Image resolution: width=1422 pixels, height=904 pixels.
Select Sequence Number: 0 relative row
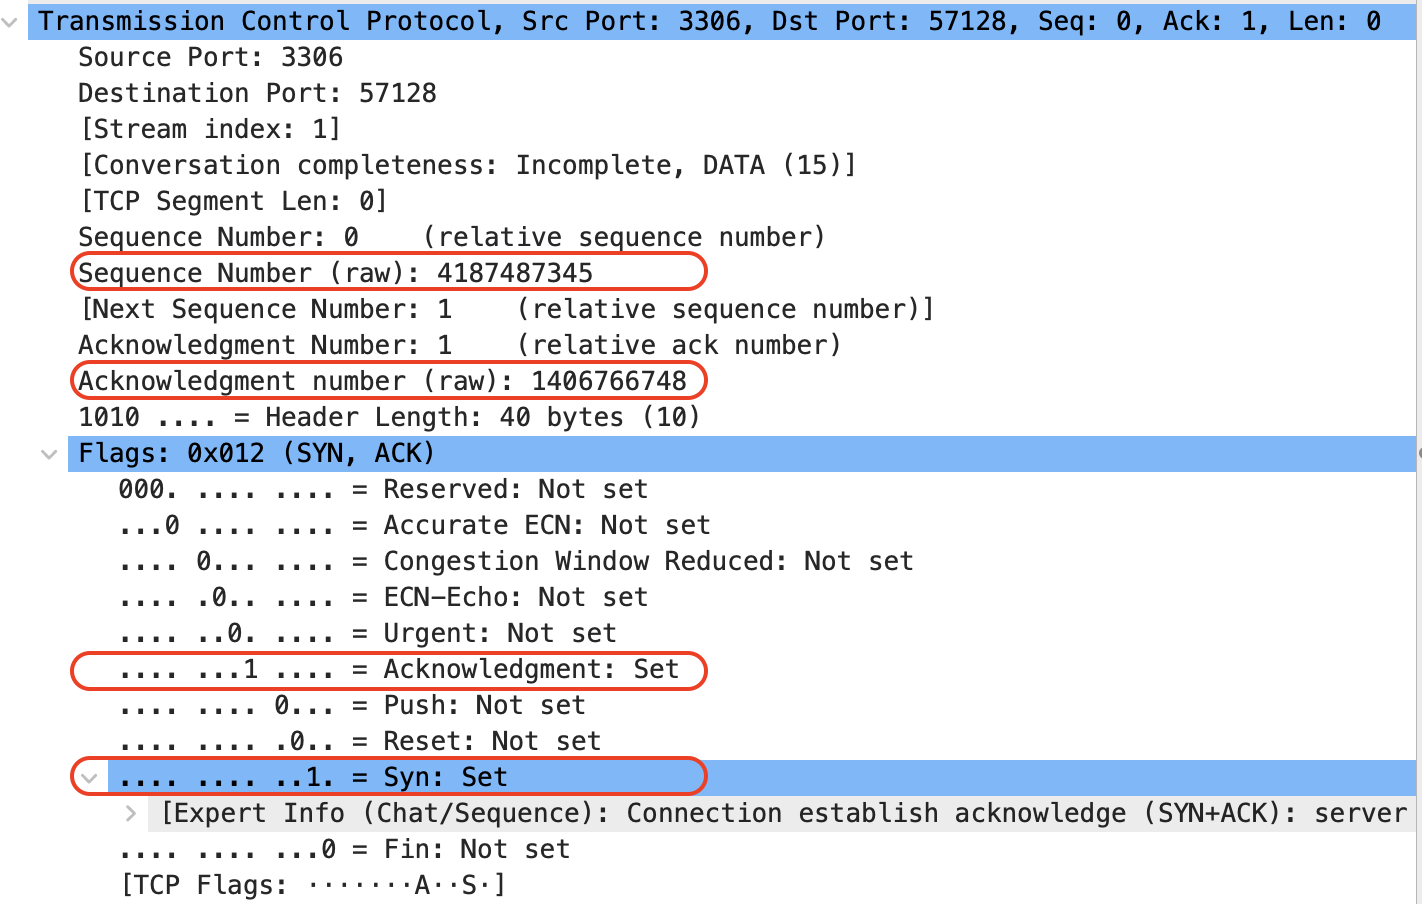click(x=452, y=237)
